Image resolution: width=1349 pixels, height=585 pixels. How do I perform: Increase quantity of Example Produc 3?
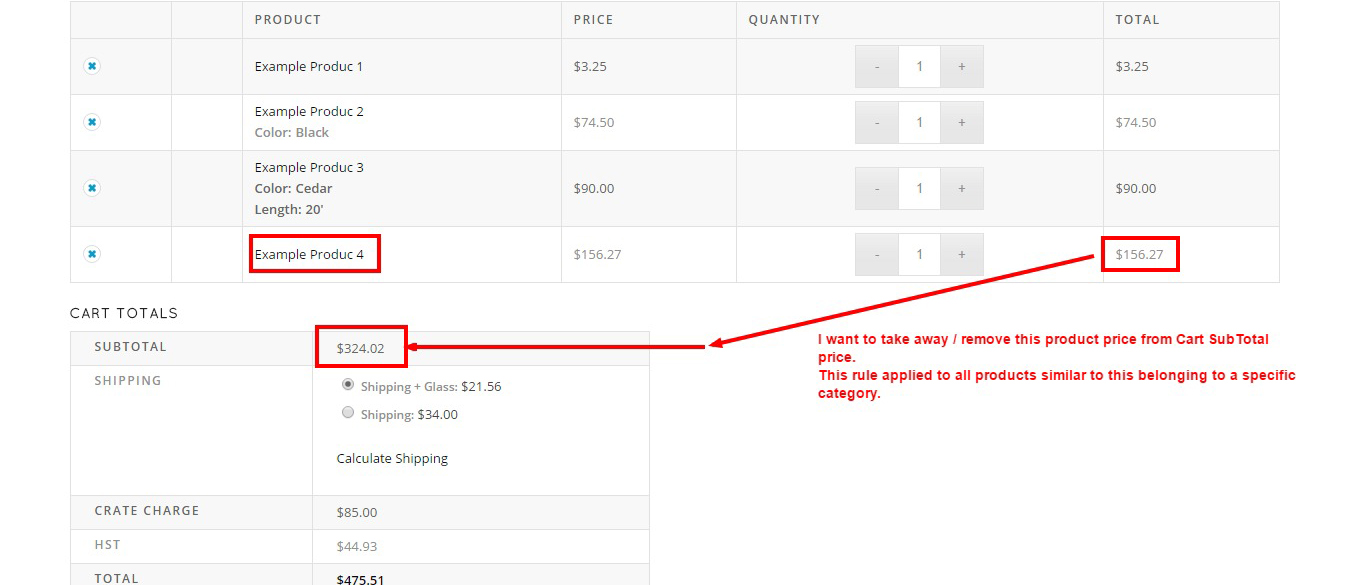[962, 188]
